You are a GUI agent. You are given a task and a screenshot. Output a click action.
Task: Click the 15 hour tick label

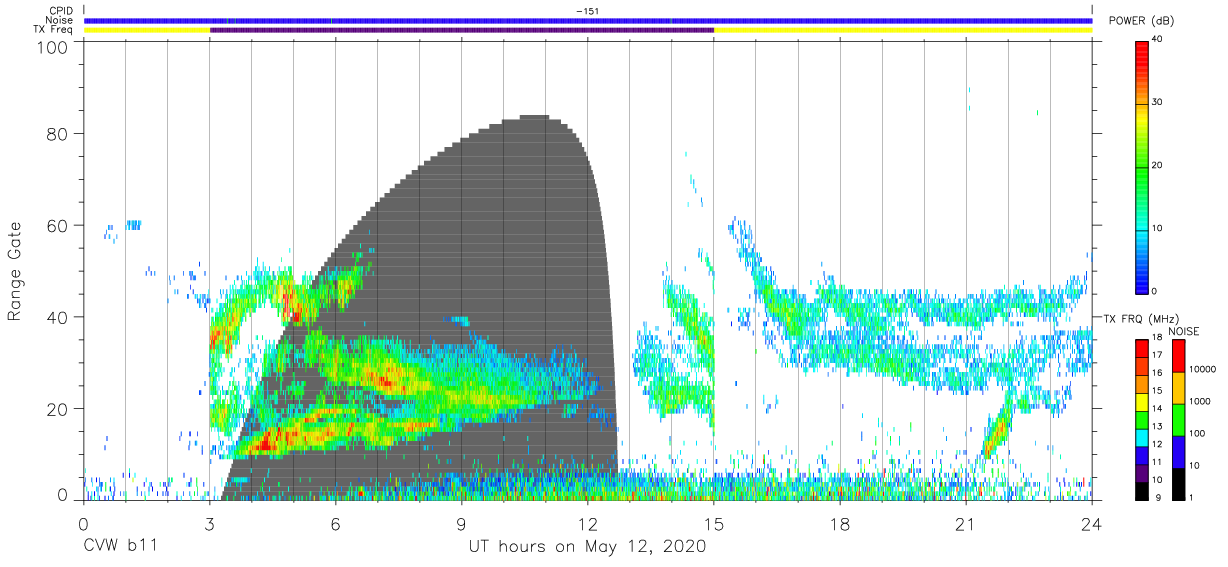click(x=714, y=524)
